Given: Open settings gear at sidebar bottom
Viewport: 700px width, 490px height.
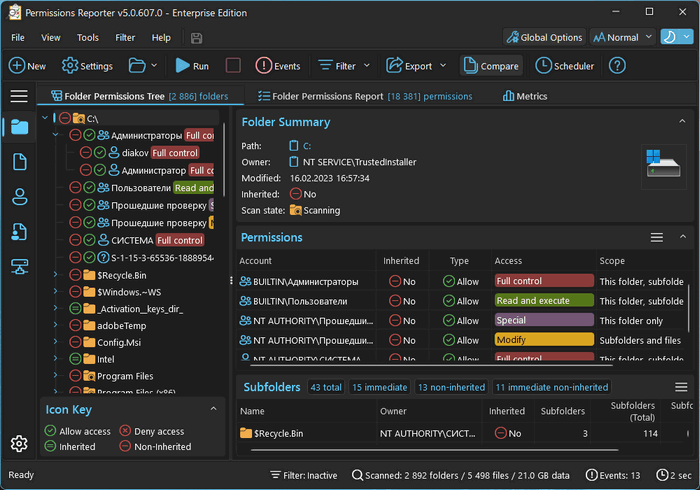Looking at the screenshot, I should (x=19, y=444).
